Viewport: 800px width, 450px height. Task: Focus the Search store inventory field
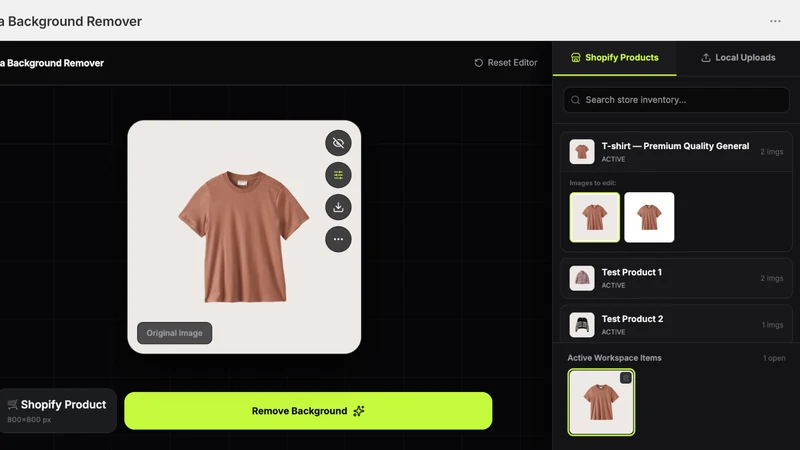pyautogui.click(x=677, y=100)
